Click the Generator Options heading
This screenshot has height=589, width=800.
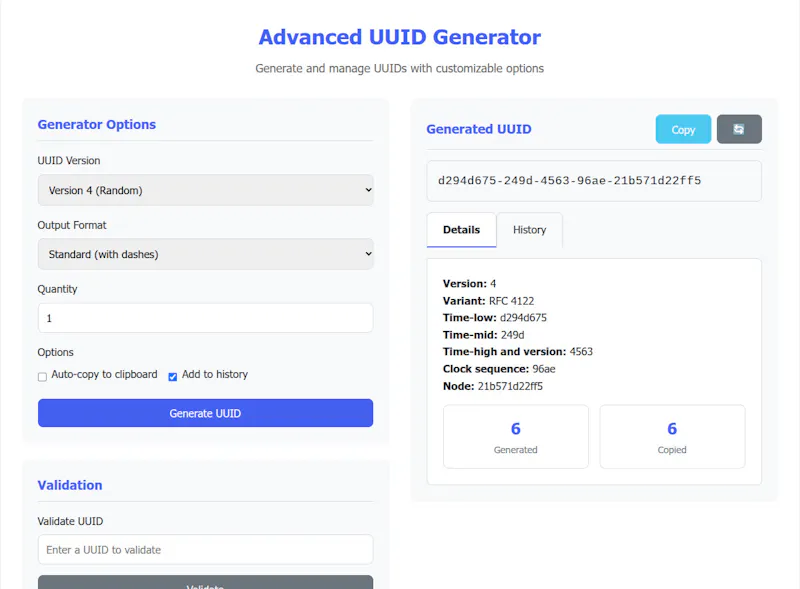tap(96, 125)
